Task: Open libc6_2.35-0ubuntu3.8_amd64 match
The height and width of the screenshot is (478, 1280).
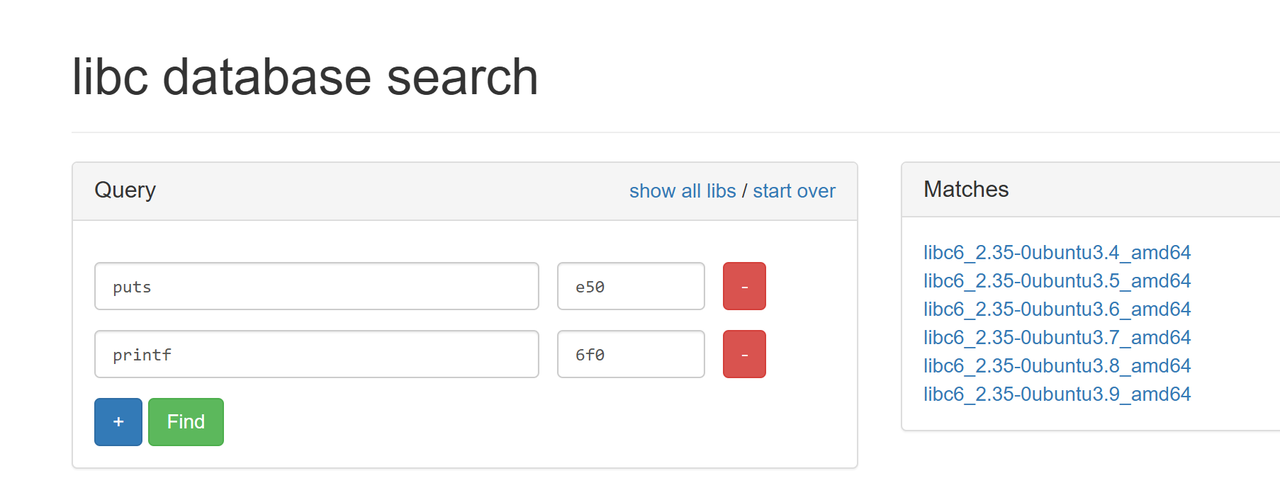Action: (1057, 366)
